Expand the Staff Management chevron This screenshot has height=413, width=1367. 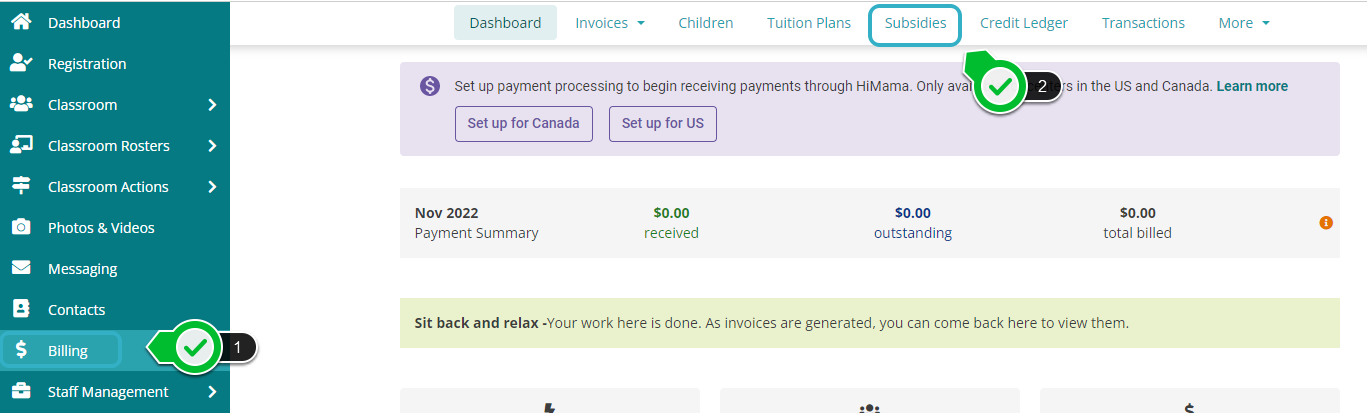click(212, 391)
